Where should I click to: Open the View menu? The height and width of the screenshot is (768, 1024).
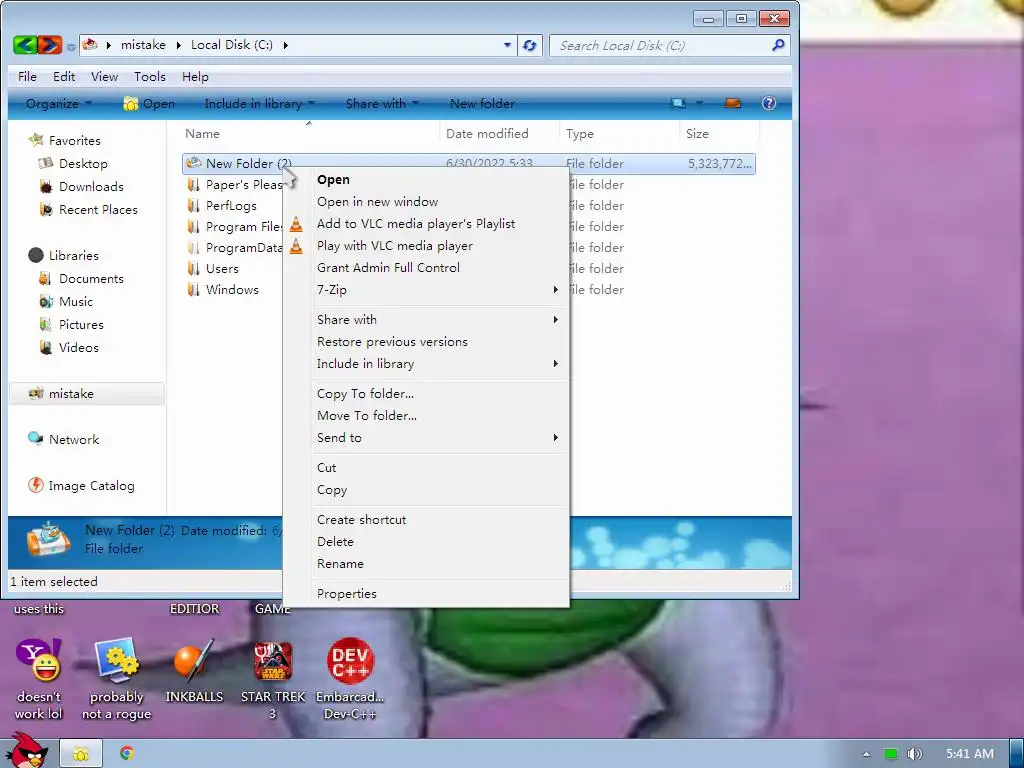104,76
